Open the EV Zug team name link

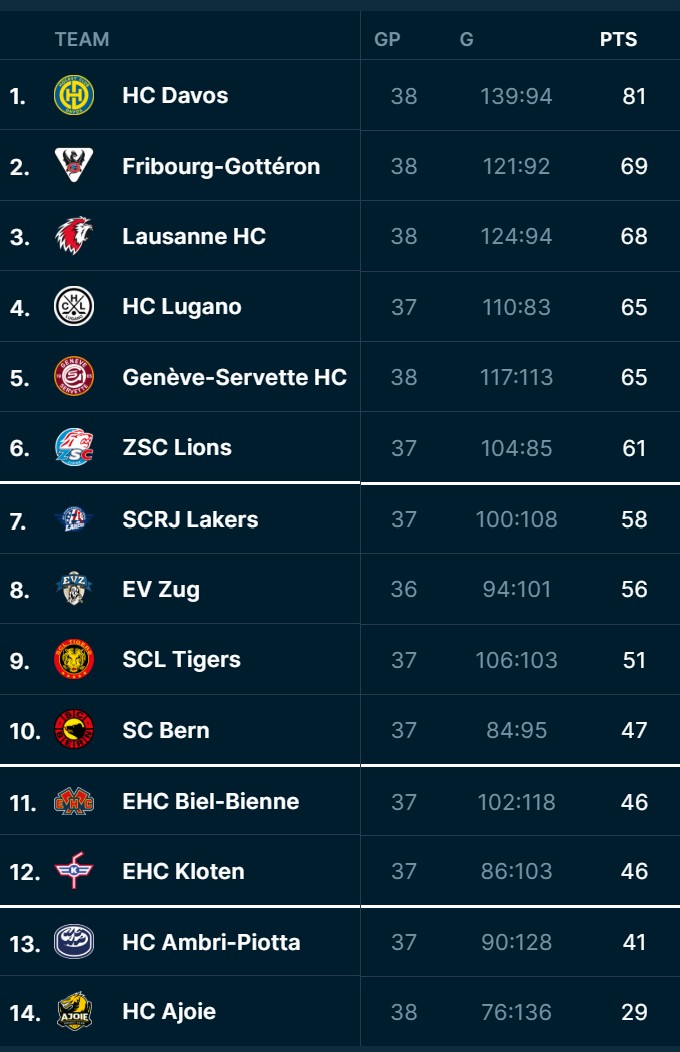[x=161, y=589]
